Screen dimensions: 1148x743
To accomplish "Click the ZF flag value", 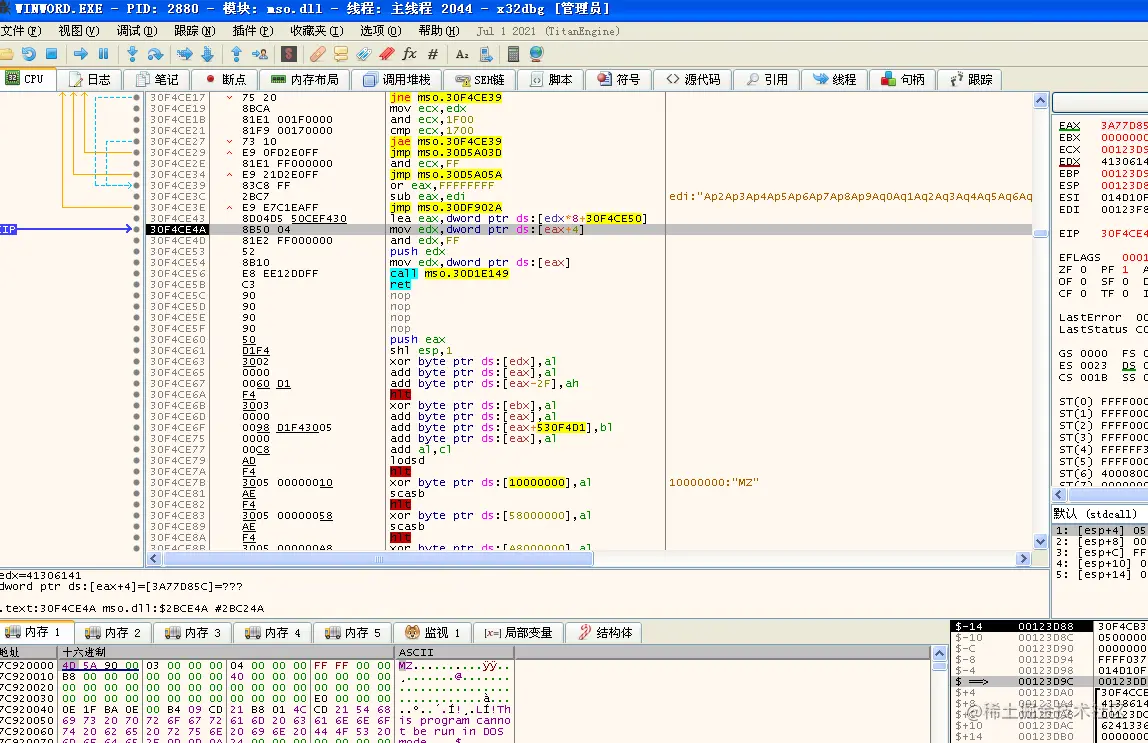I will (1084, 269).
